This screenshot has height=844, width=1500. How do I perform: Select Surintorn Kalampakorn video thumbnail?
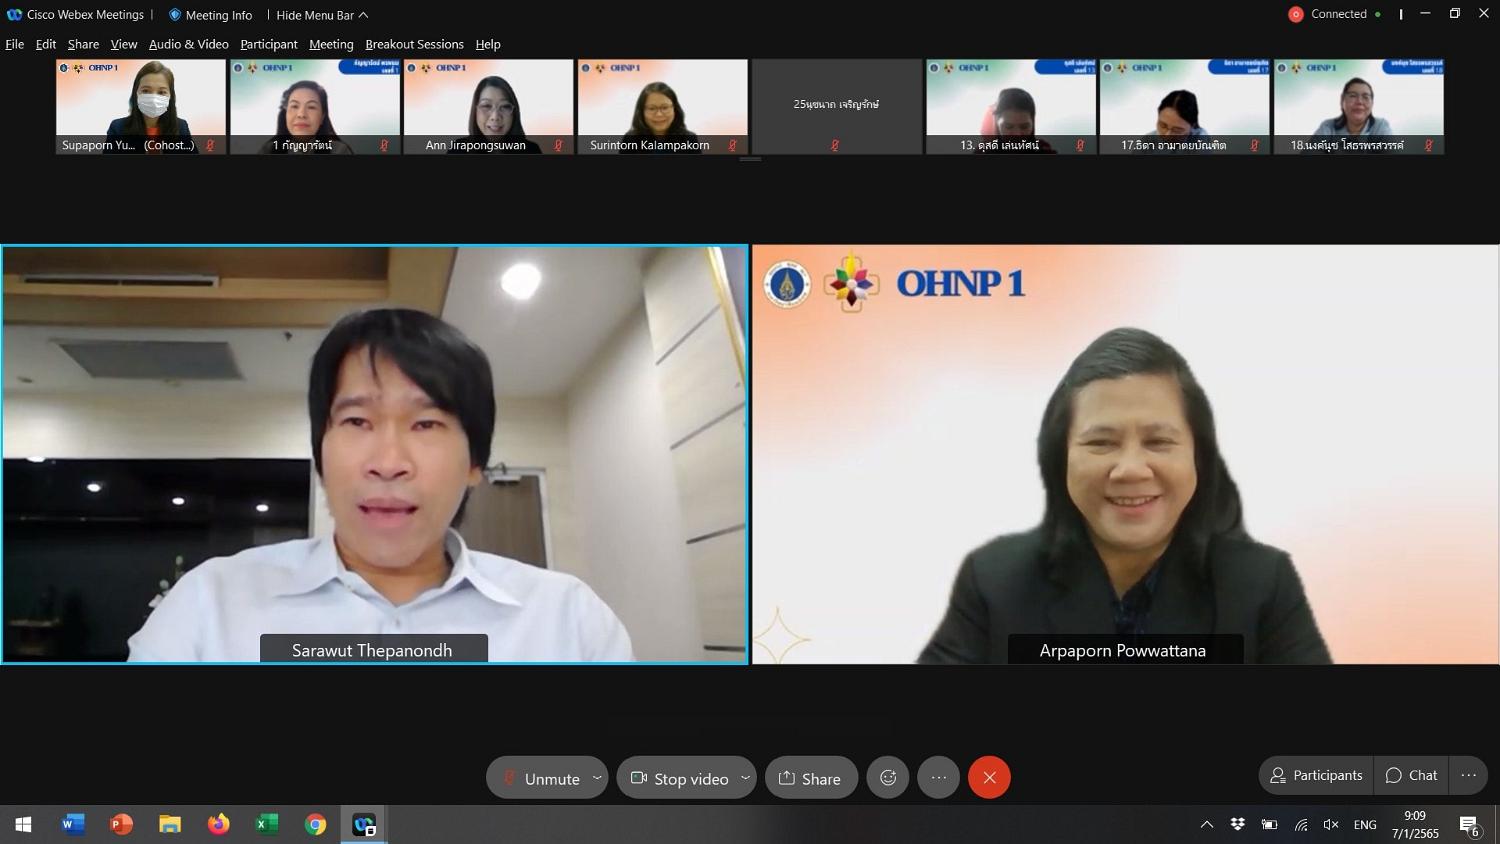point(663,106)
